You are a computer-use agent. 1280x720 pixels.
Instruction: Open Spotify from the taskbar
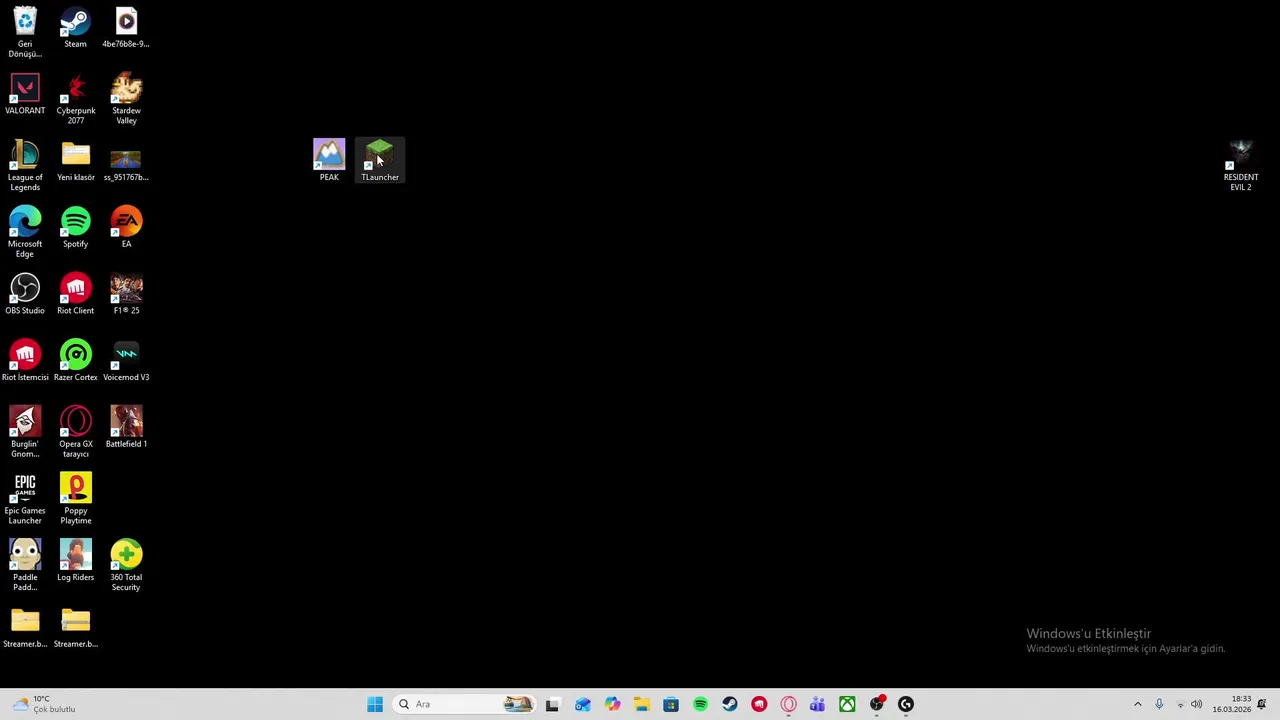pos(700,704)
